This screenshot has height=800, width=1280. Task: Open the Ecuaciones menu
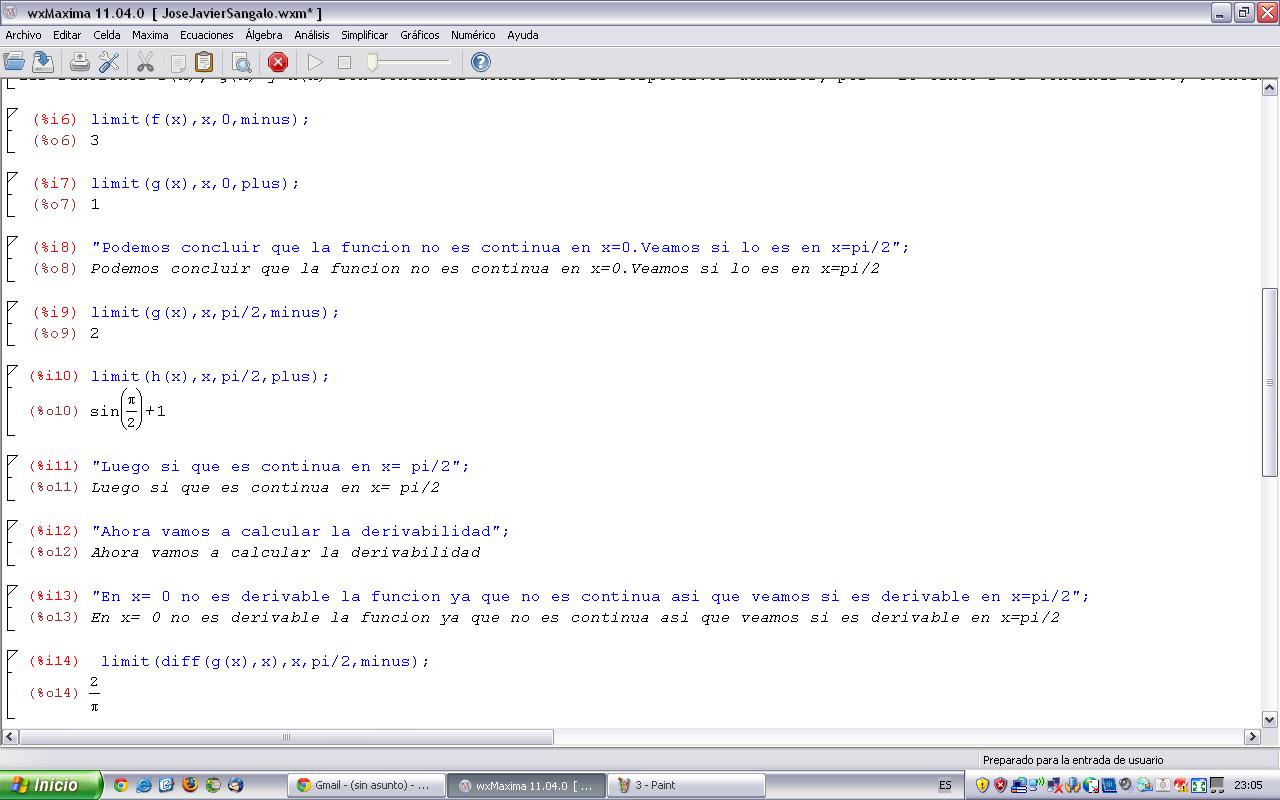point(207,35)
